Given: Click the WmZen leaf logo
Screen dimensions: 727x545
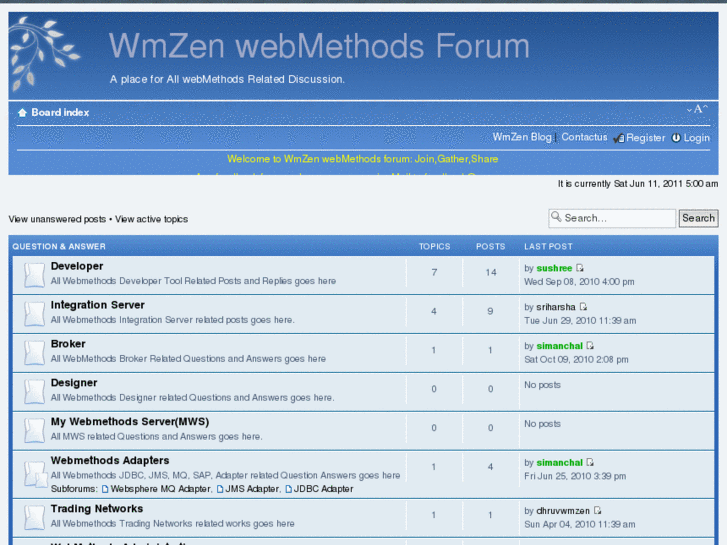Looking at the screenshot, I should click(44, 53).
